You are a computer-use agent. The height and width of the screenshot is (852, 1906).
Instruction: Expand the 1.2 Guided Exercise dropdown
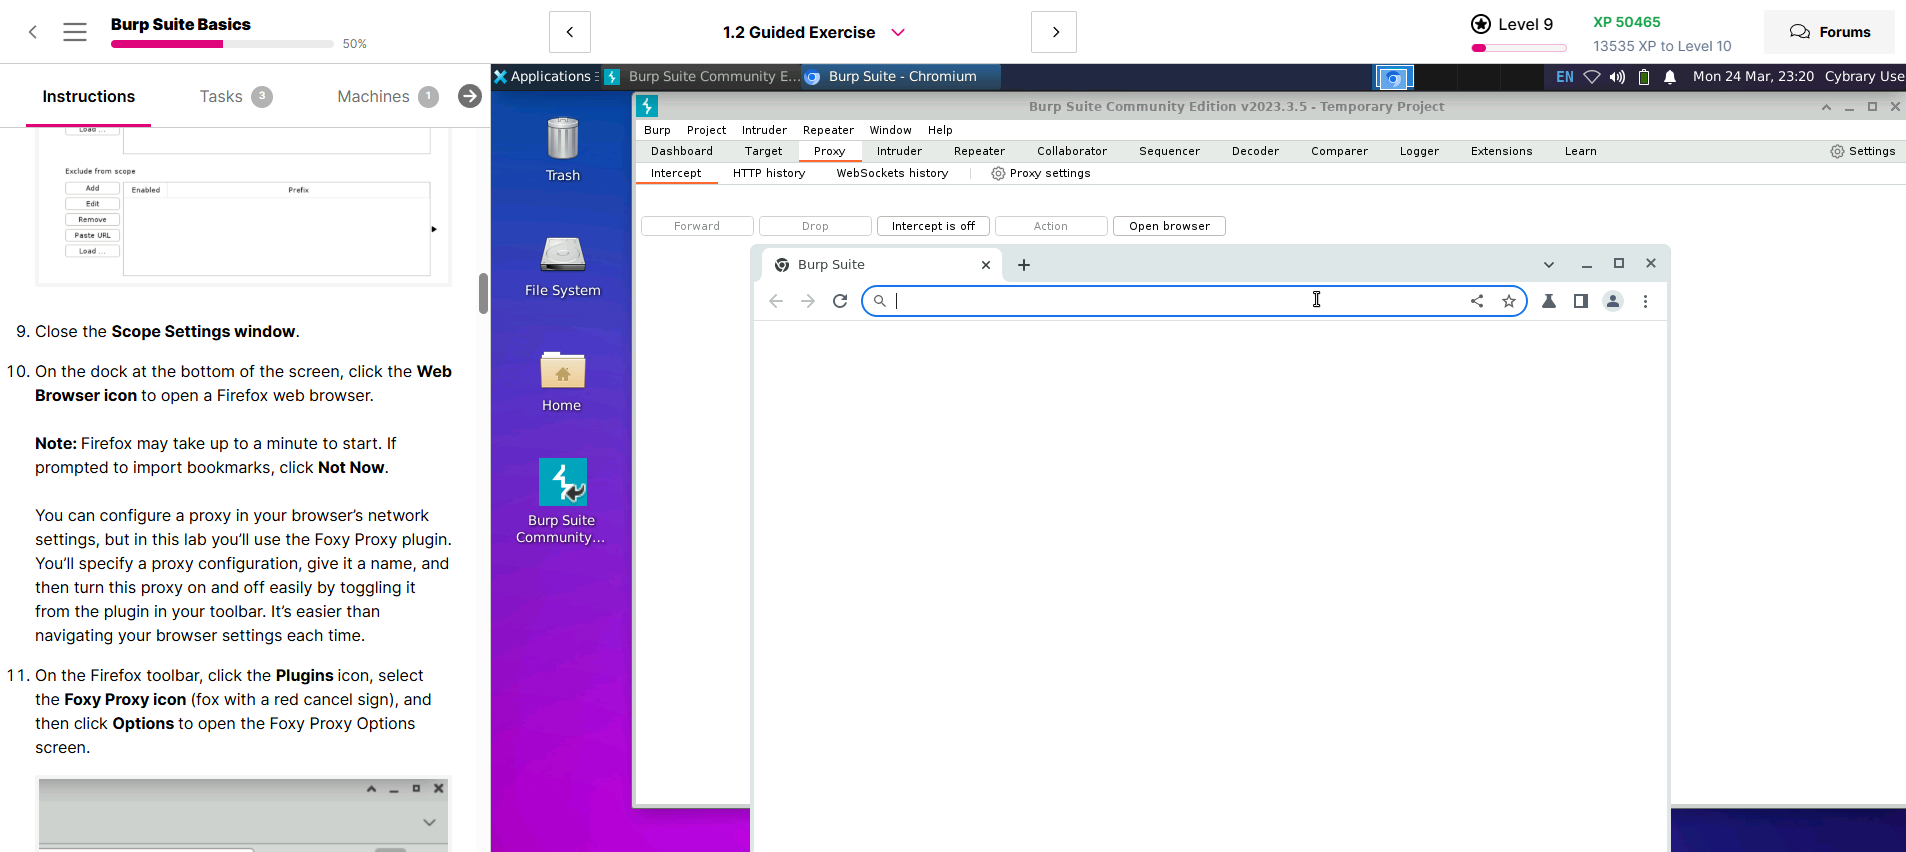click(898, 32)
